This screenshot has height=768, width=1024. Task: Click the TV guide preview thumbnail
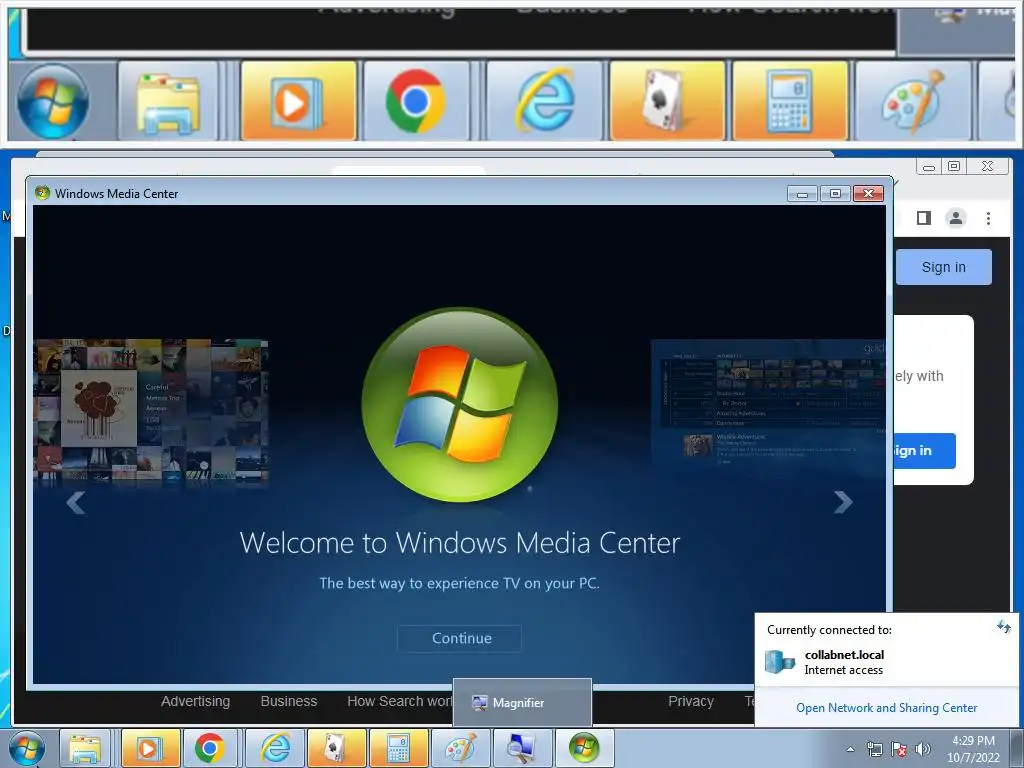(769, 402)
